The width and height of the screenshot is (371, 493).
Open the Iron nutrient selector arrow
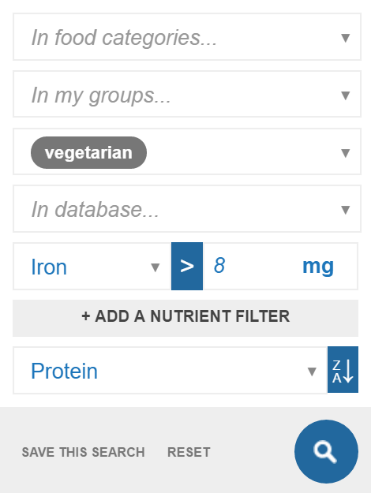pos(155,267)
